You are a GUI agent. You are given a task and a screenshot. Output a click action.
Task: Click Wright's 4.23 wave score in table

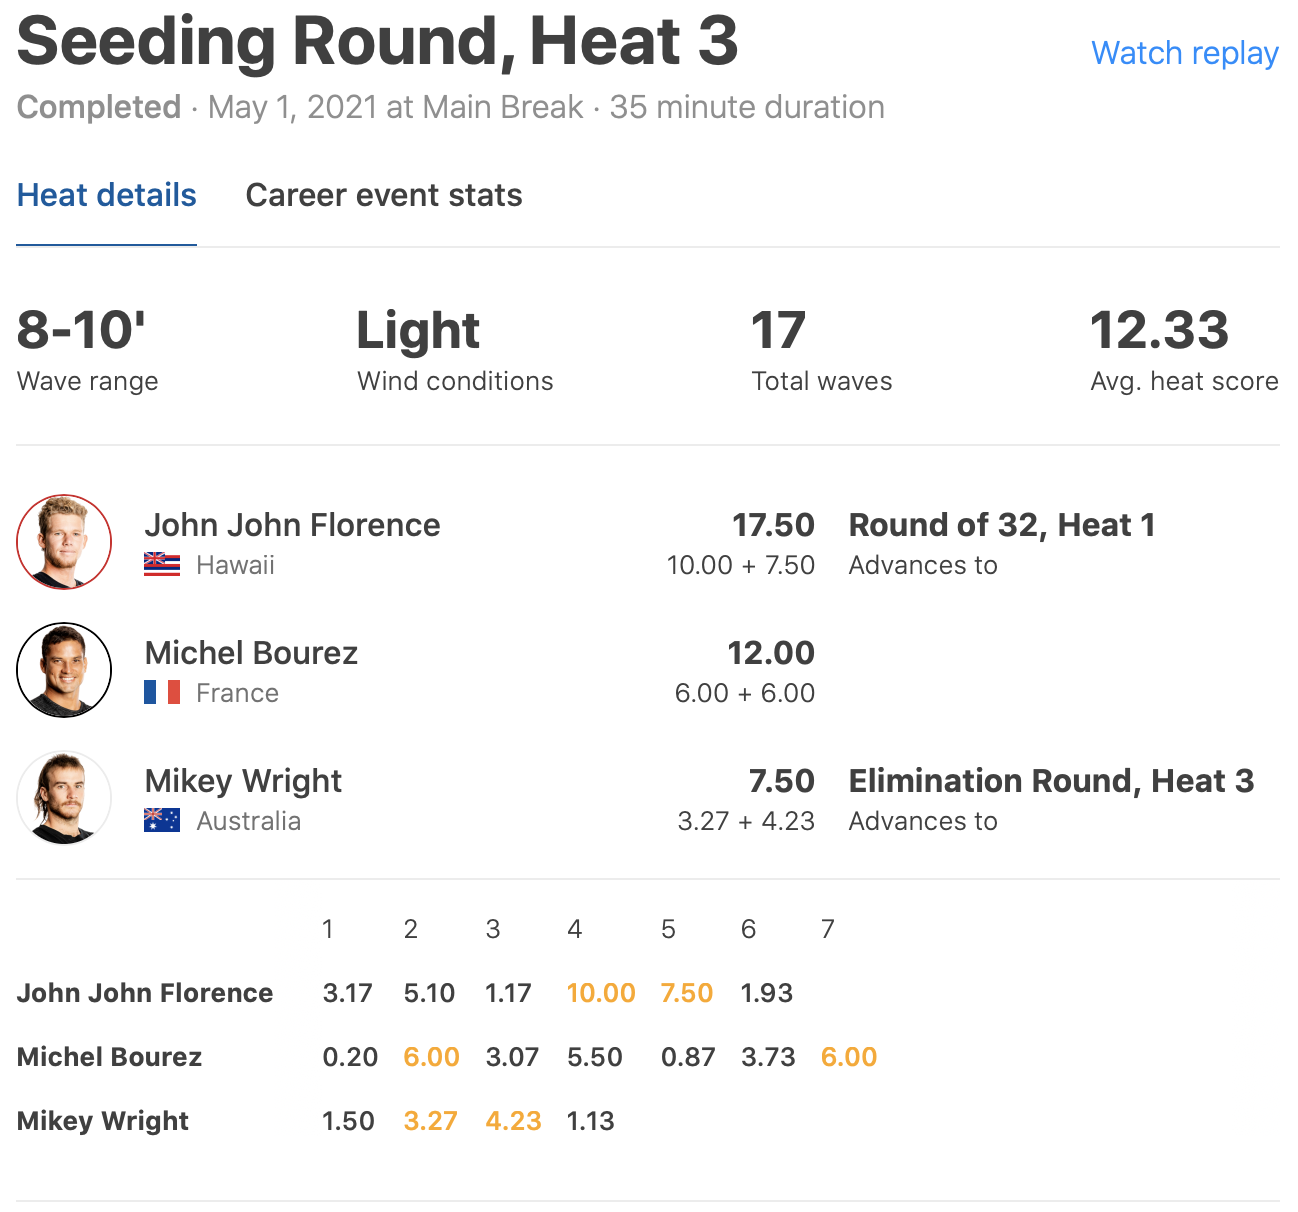click(513, 1121)
